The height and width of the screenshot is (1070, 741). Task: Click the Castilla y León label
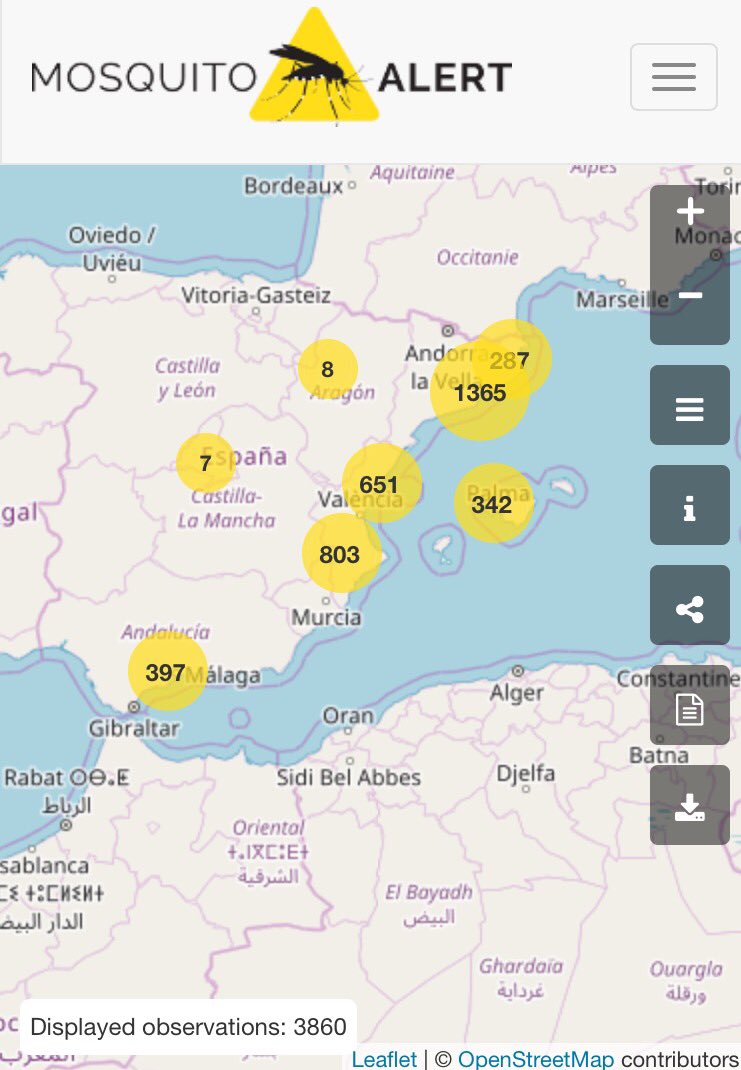(187, 378)
